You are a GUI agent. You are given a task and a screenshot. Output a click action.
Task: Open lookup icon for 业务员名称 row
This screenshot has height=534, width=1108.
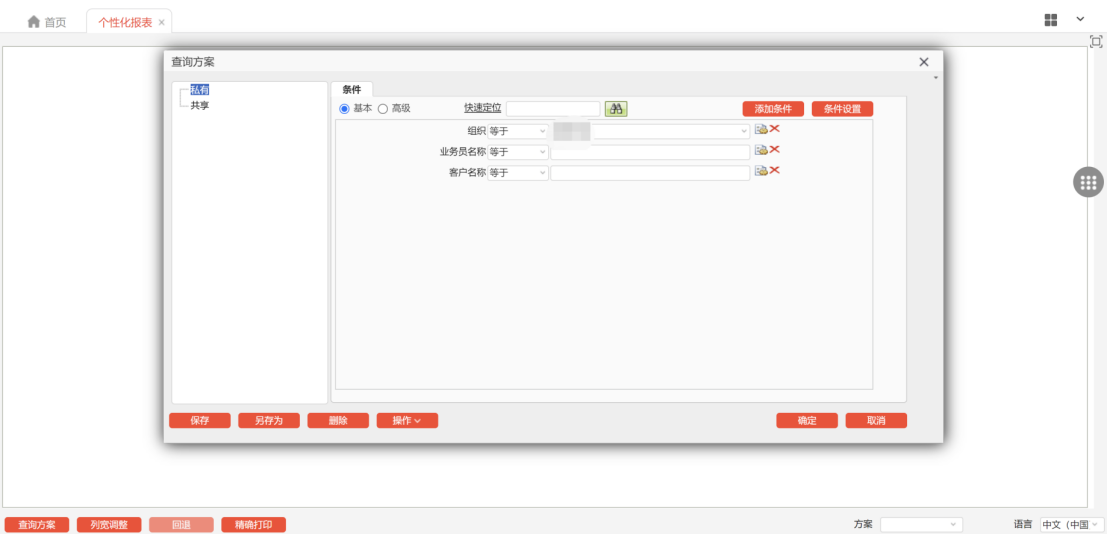coord(761,150)
